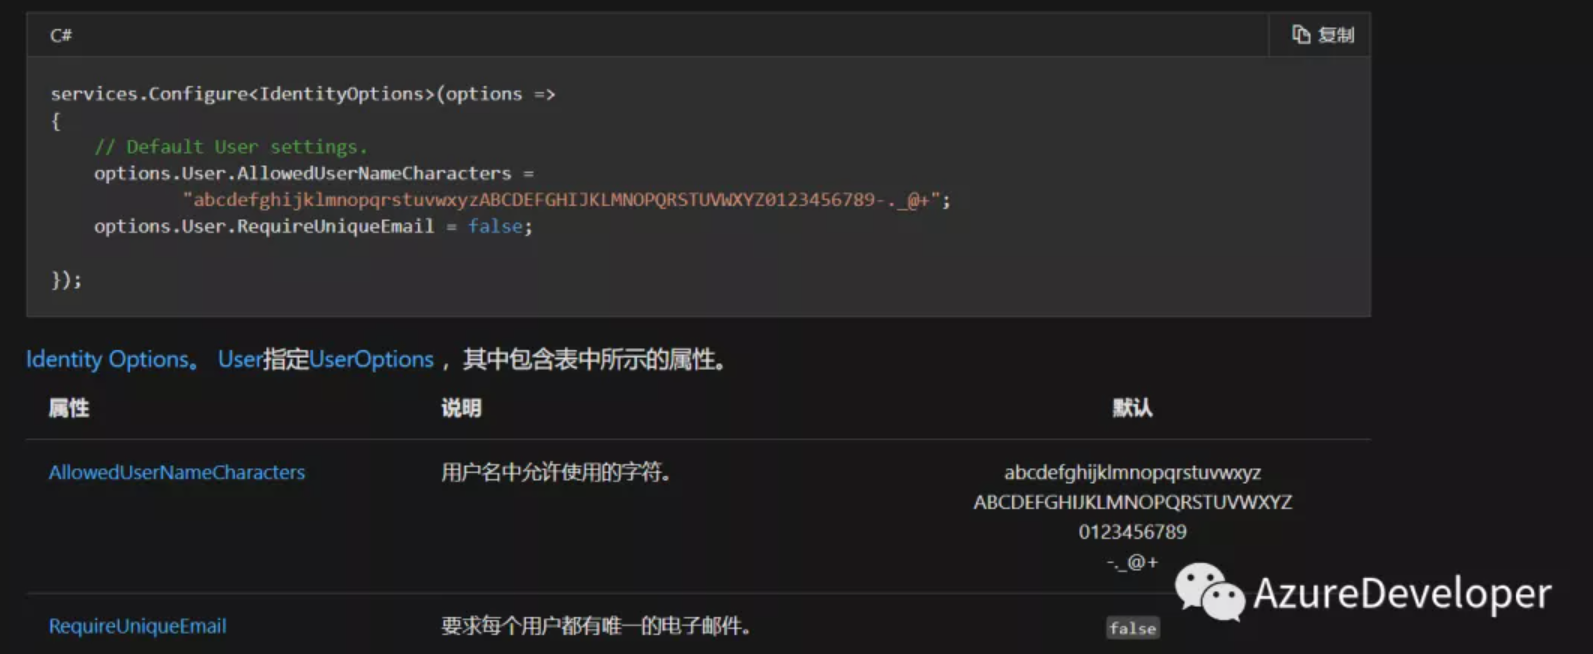Click the green Default User settings comment
The width and height of the screenshot is (1593, 654).
pyautogui.click(x=231, y=147)
